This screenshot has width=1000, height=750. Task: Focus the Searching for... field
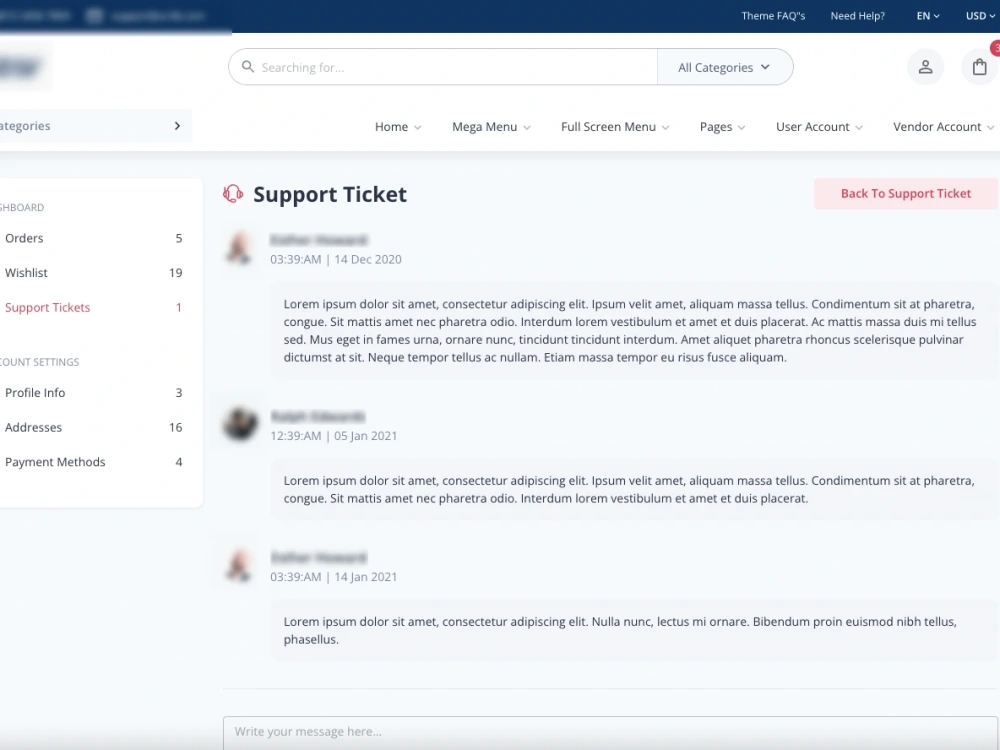coord(443,67)
